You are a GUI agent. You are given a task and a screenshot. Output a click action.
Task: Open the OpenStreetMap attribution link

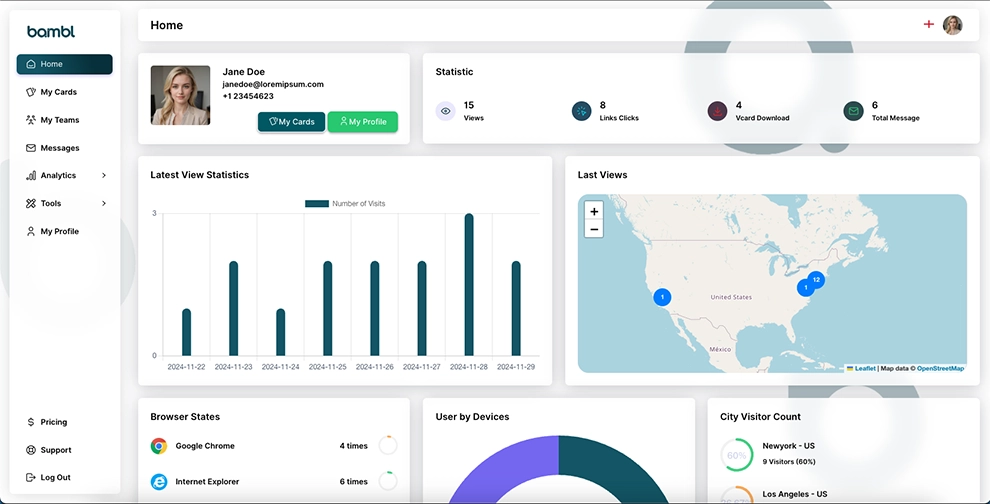coord(940,368)
